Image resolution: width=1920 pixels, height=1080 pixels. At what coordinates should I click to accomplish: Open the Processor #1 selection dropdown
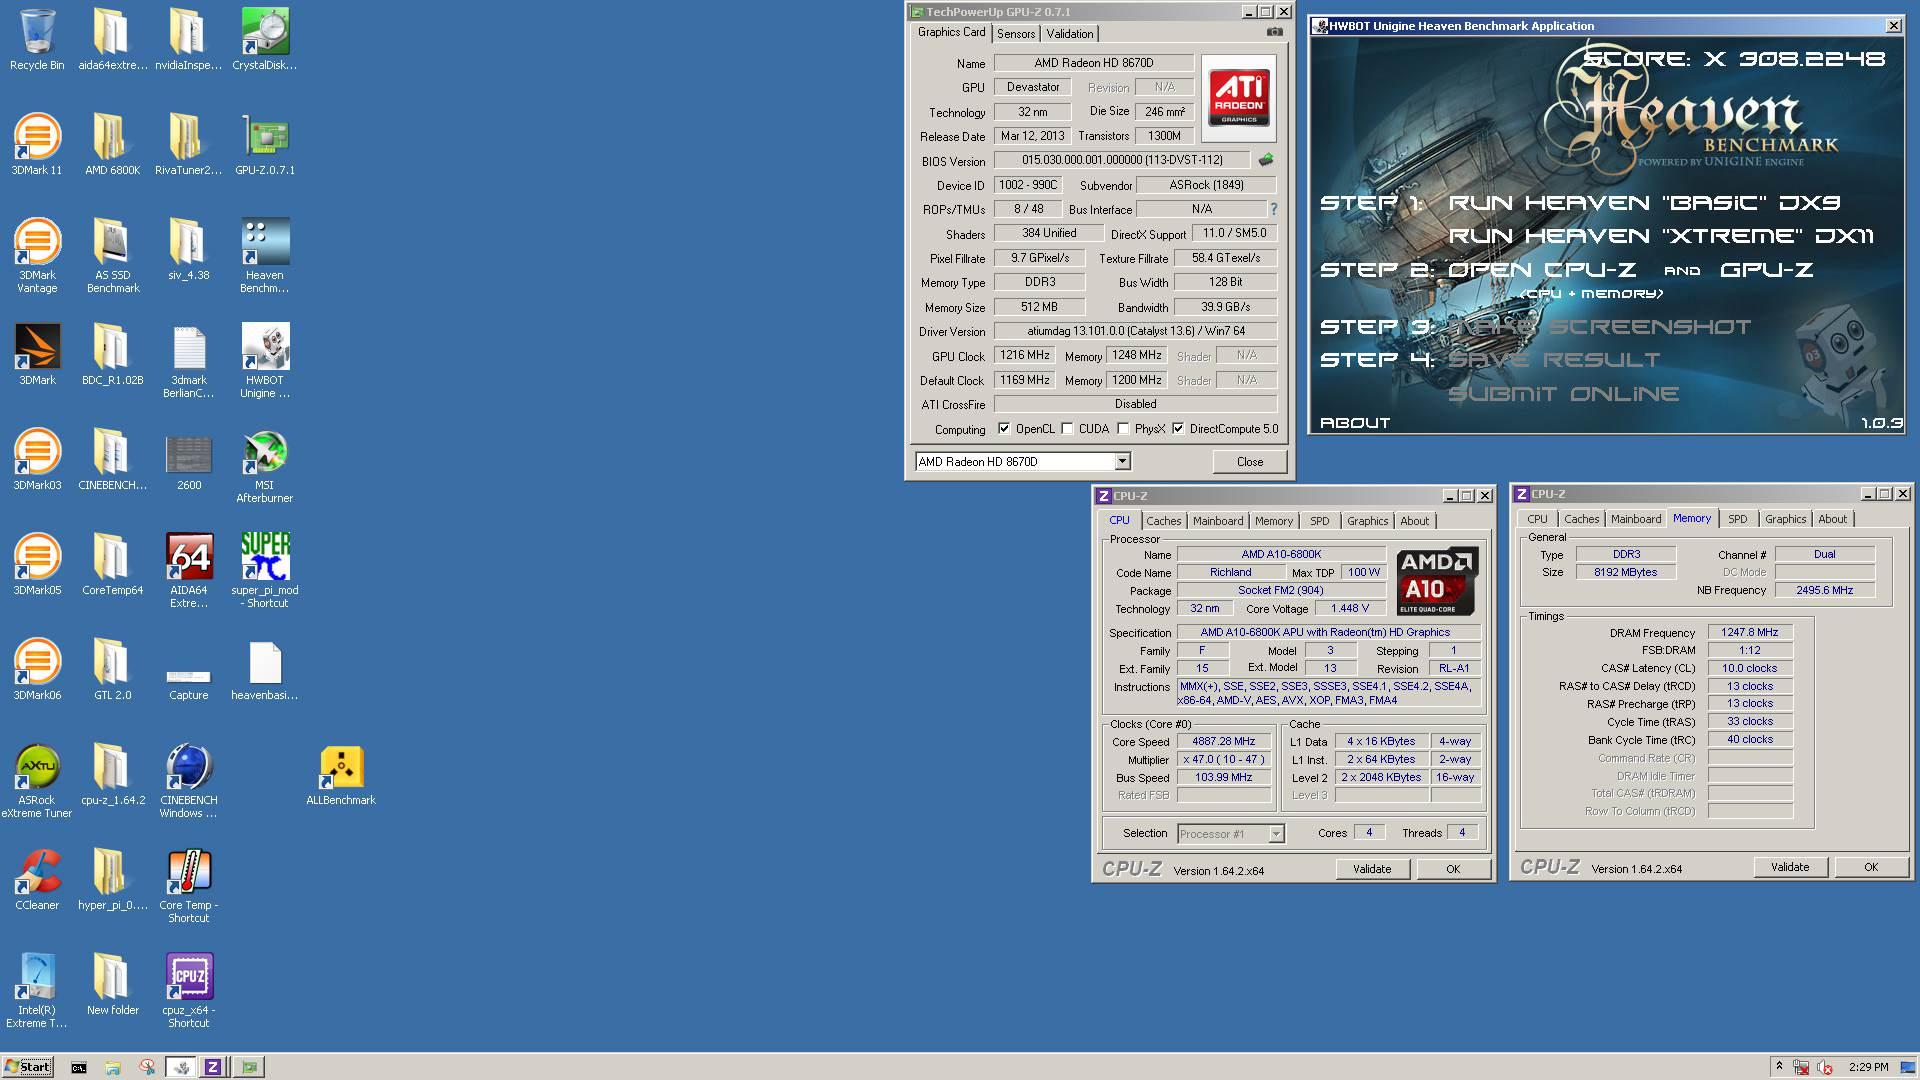[x=1276, y=834]
